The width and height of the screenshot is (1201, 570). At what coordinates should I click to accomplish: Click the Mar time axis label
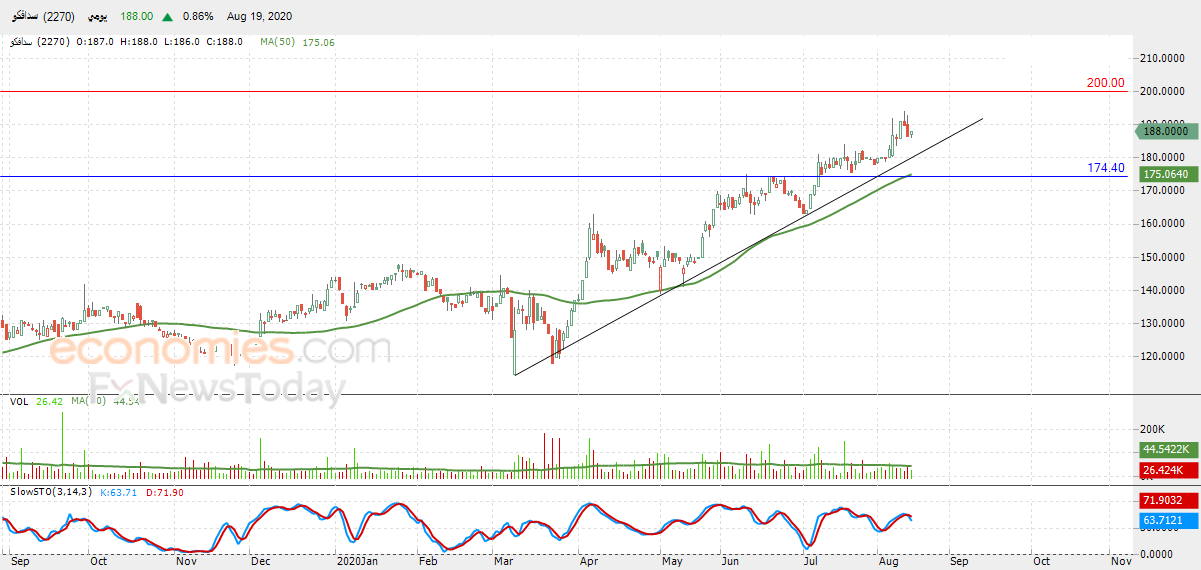click(503, 561)
